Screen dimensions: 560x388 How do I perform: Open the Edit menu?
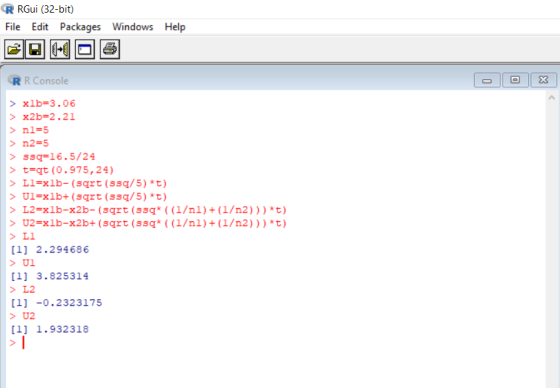pyautogui.click(x=40, y=27)
